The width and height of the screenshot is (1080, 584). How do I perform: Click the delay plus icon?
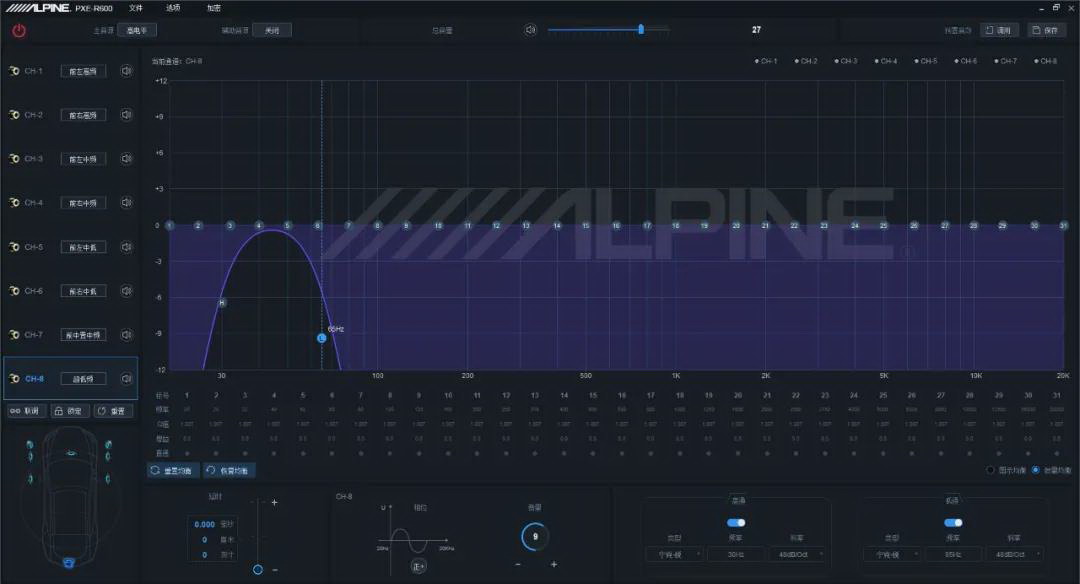click(274, 503)
